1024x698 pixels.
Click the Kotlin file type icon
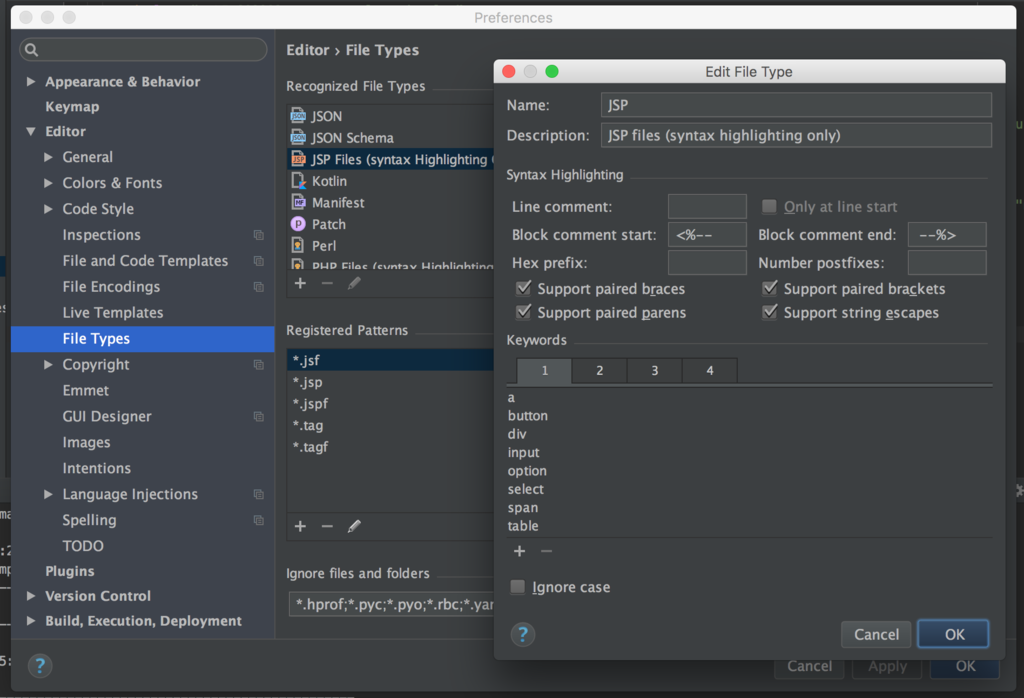[x=300, y=180]
